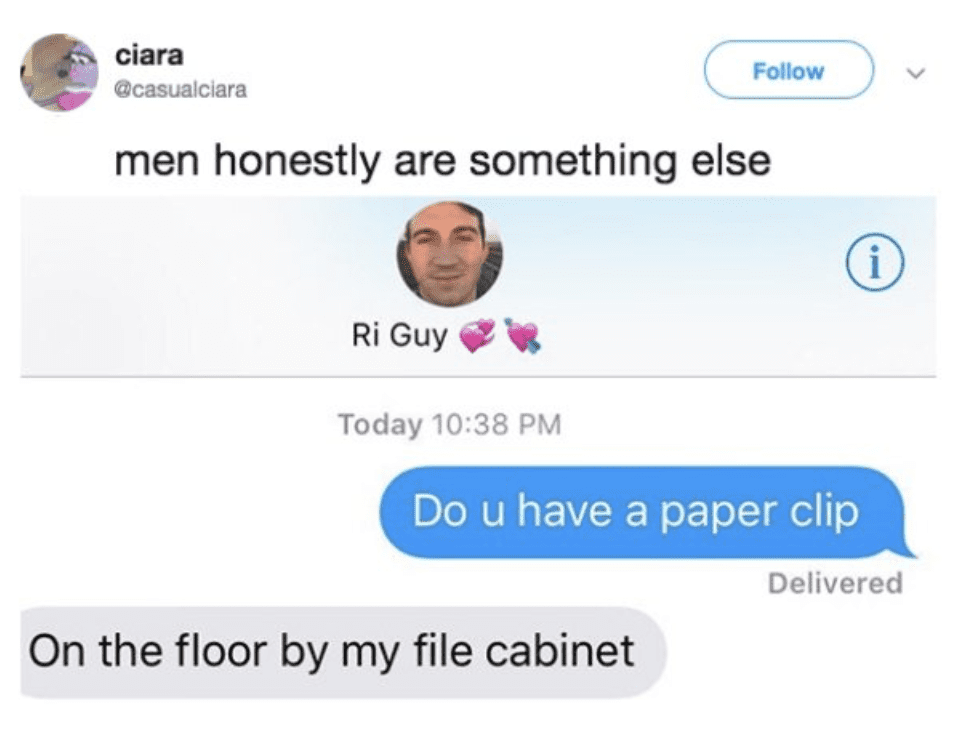Screen dimensions: 972x730
Task: Click the tweet text about men
Action: pyautogui.click(x=443, y=161)
